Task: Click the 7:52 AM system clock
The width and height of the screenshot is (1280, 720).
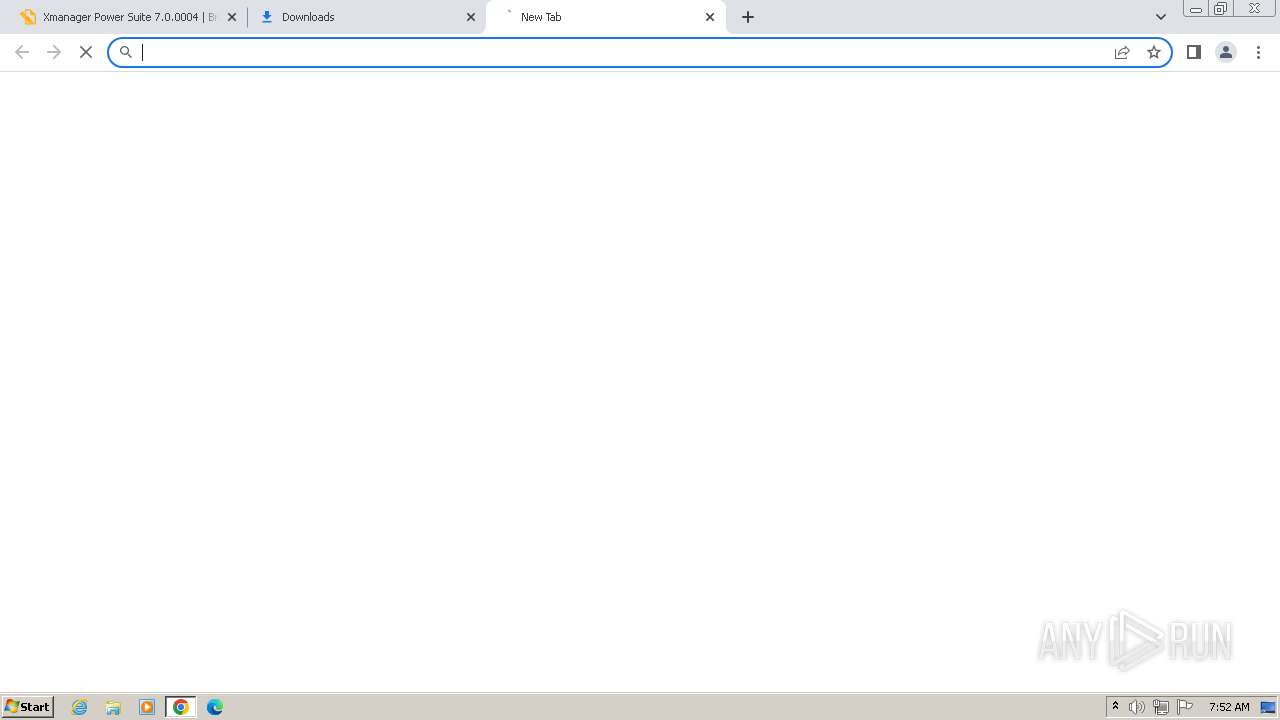Action: coord(1229,707)
